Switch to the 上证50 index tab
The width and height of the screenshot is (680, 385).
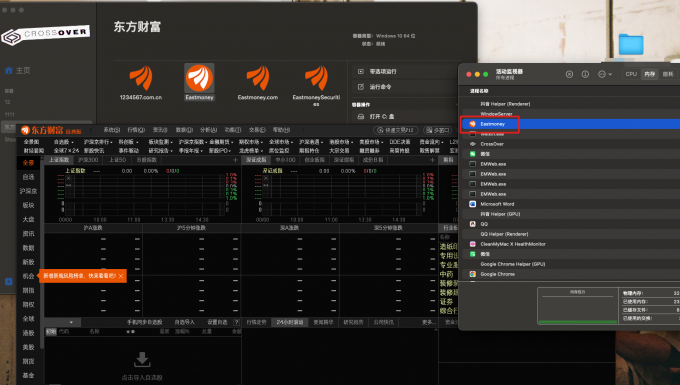pyautogui.click(x=117, y=160)
